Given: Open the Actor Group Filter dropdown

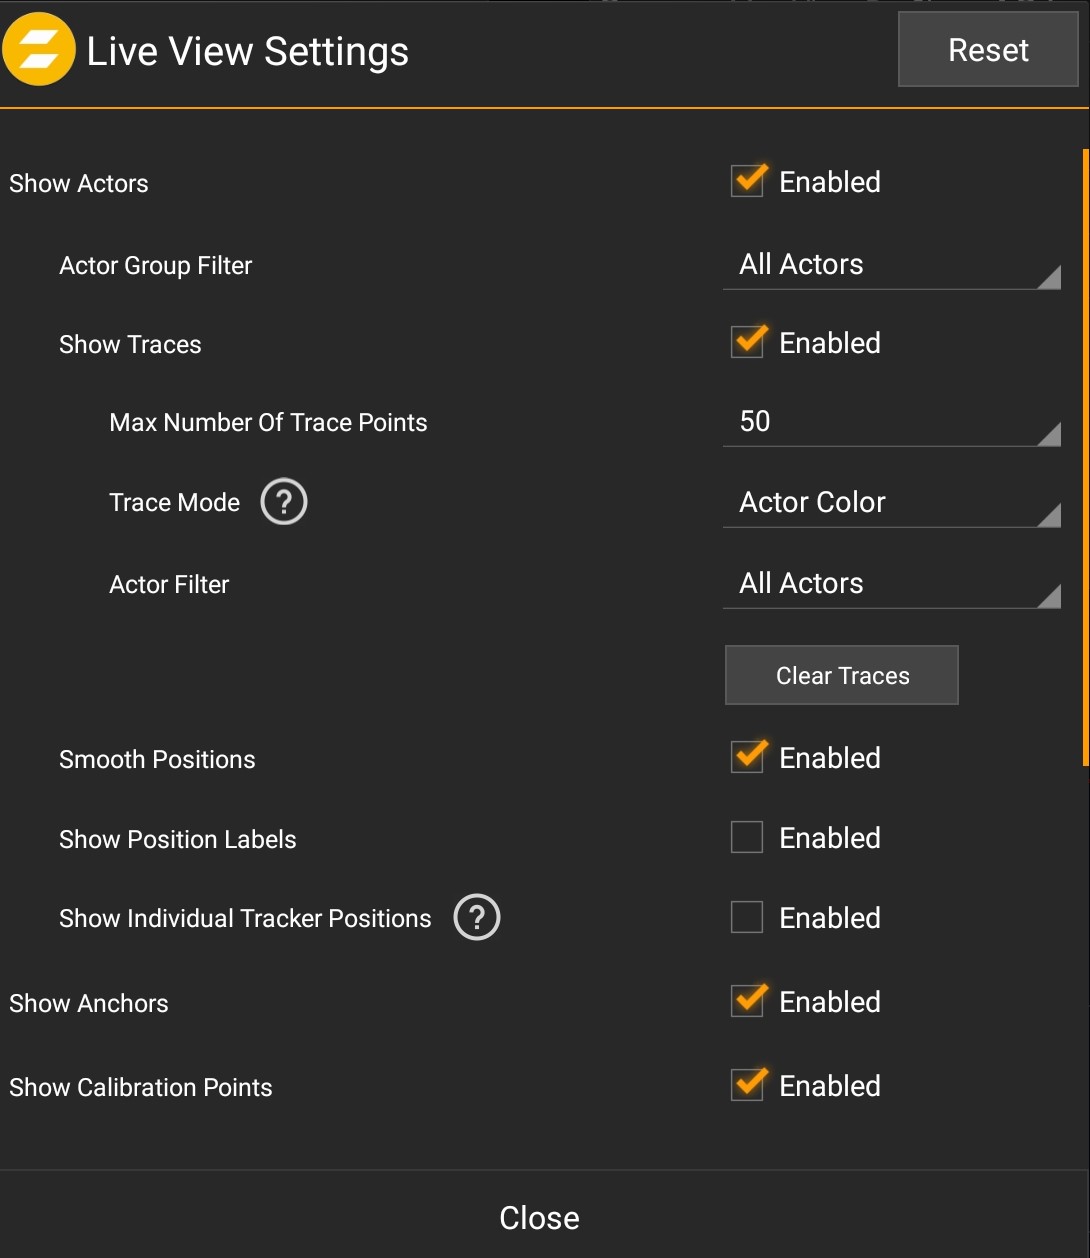Looking at the screenshot, I should (891, 265).
